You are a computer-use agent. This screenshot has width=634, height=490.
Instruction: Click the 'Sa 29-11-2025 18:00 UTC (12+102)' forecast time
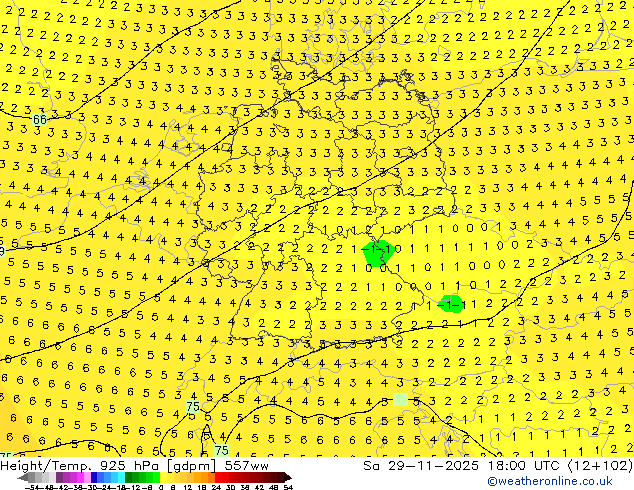(x=498, y=466)
